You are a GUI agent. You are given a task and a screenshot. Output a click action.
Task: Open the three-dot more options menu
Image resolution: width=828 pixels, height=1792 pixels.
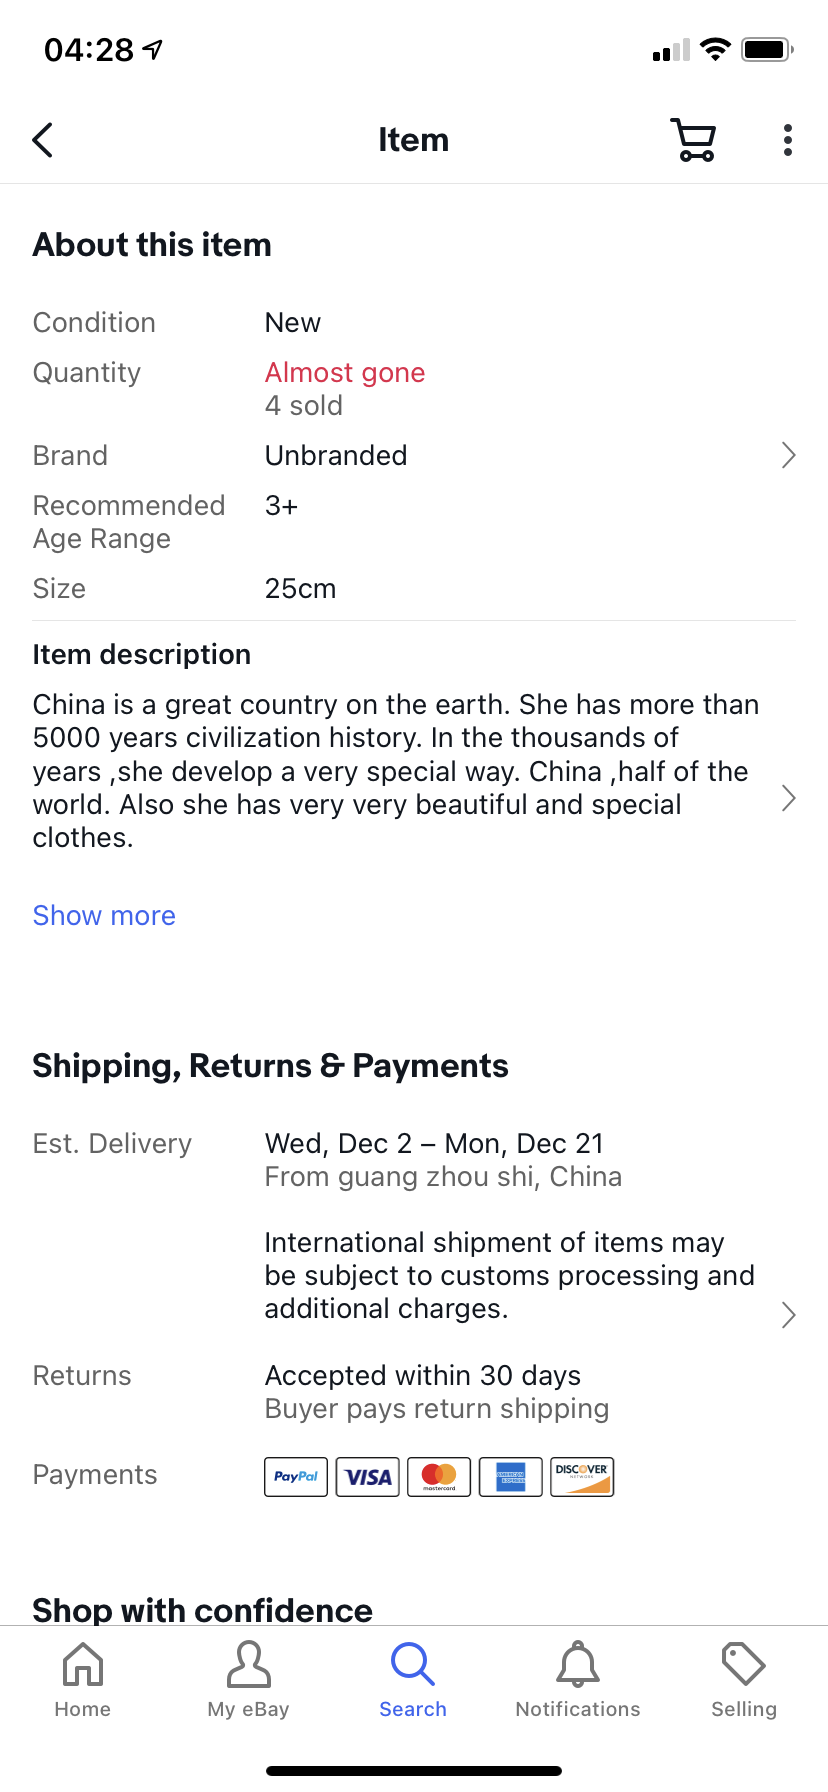coord(788,140)
